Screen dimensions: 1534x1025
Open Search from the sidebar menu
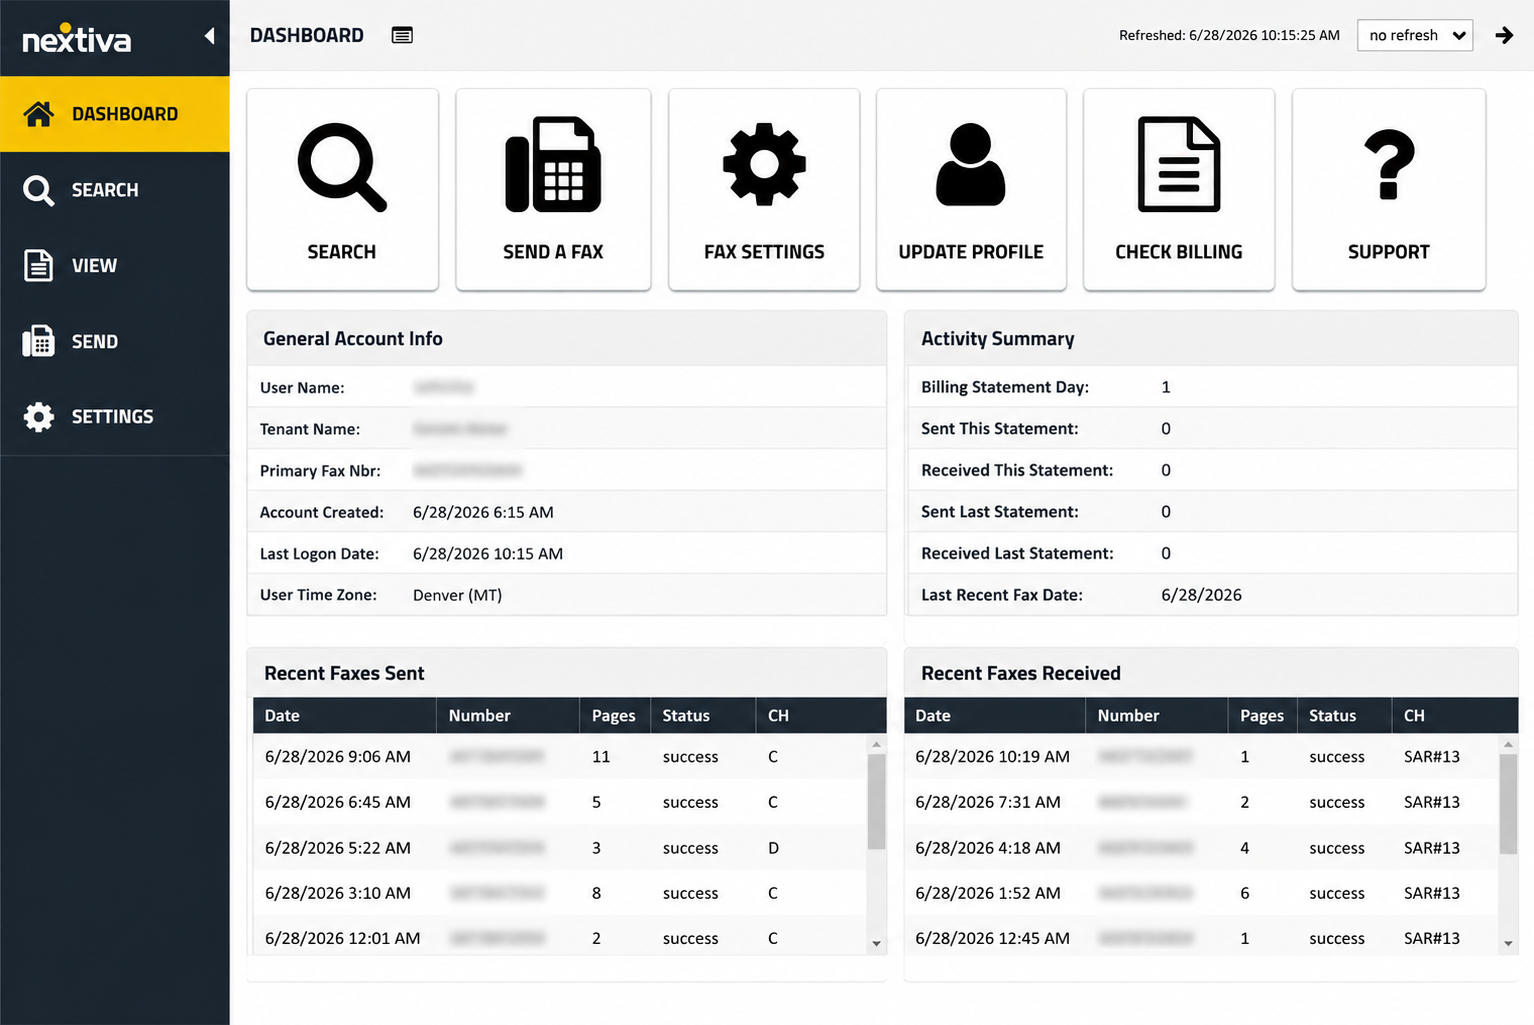tap(115, 190)
